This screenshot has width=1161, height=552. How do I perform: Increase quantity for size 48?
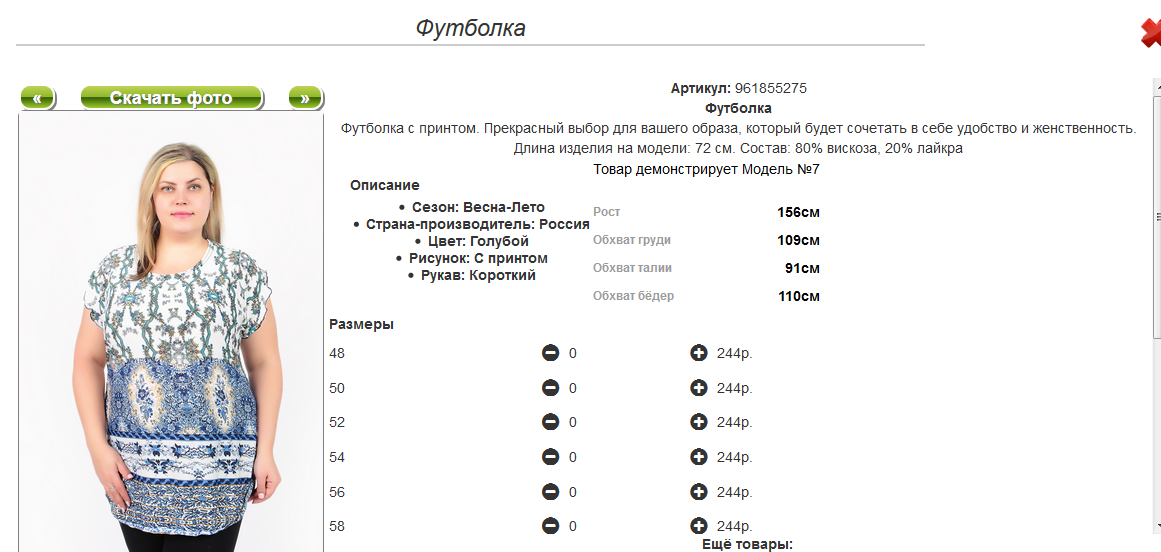tap(698, 353)
